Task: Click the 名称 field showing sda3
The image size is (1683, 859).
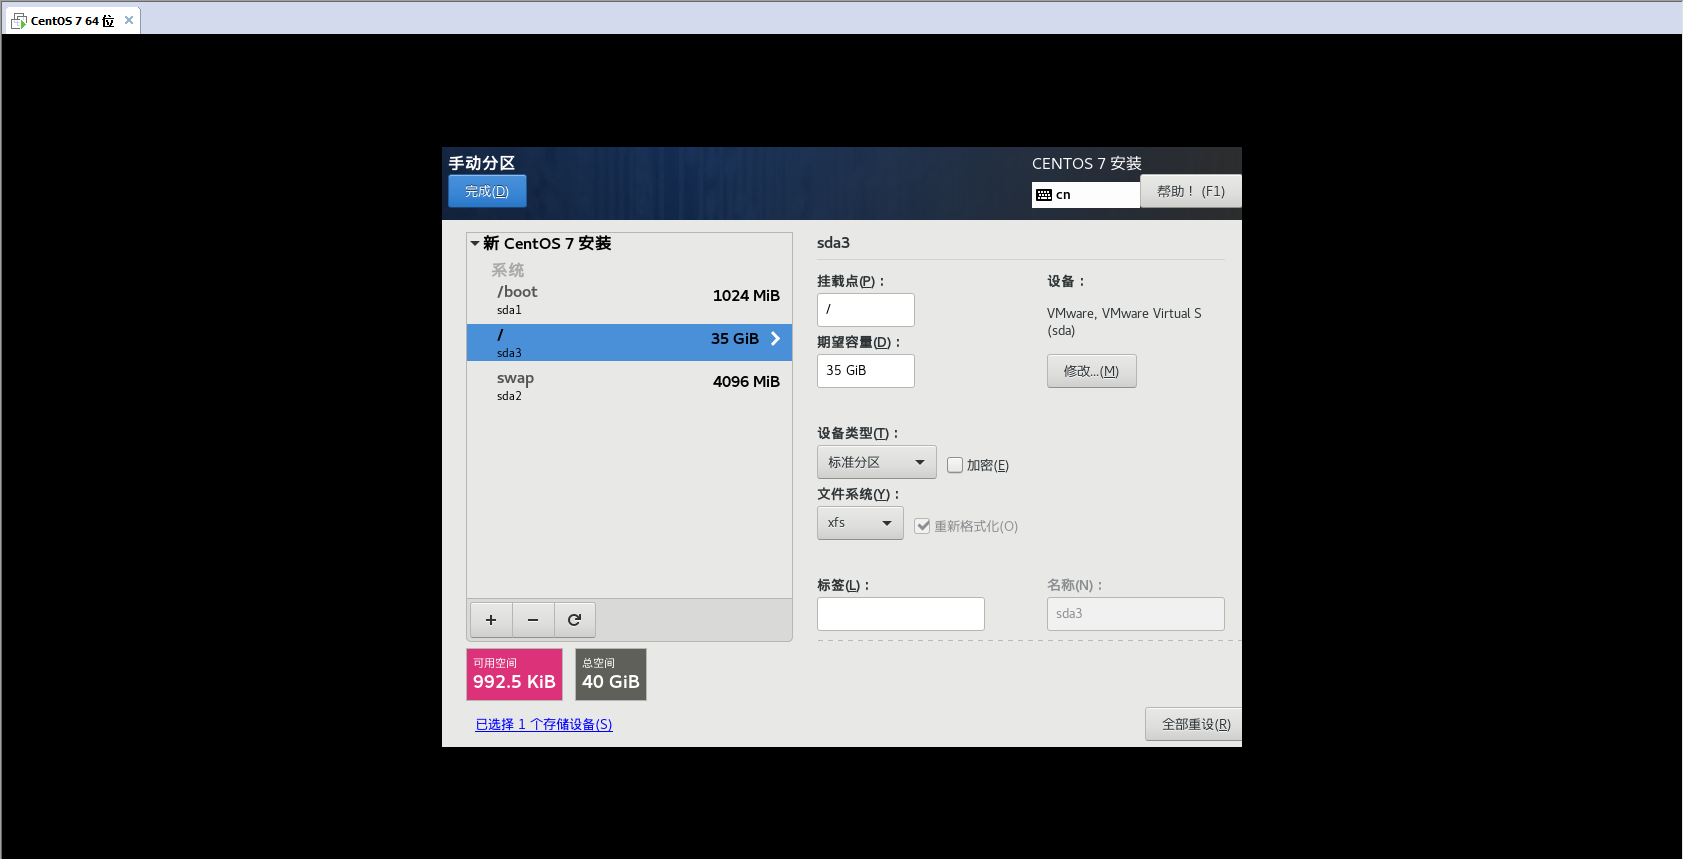Action: 1136,614
